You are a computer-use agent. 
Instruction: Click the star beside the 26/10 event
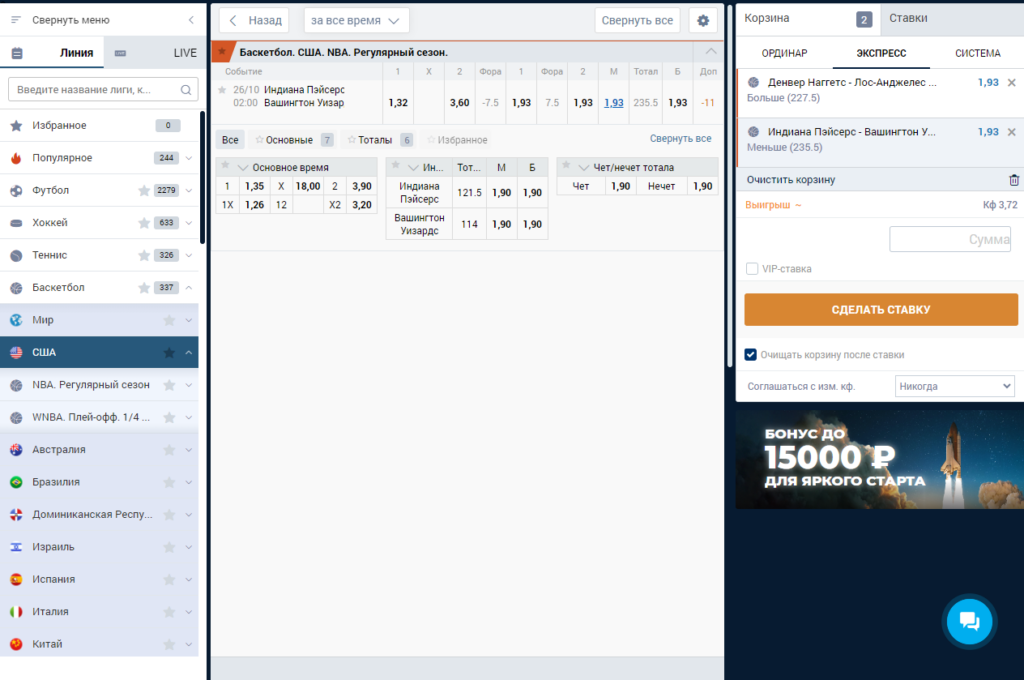tap(222, 89)
